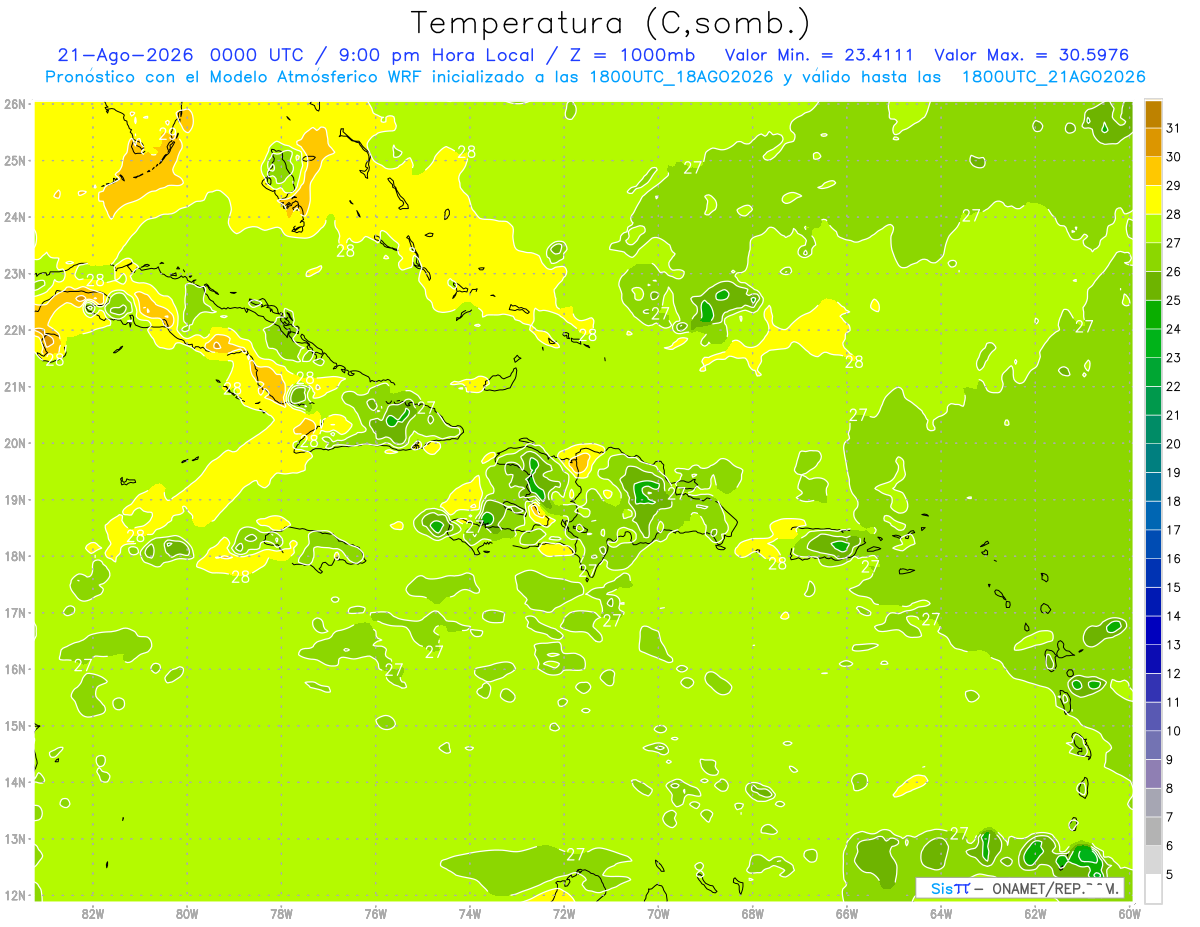
Task: Click the latitude label "12N"
Action: (14, 895)
